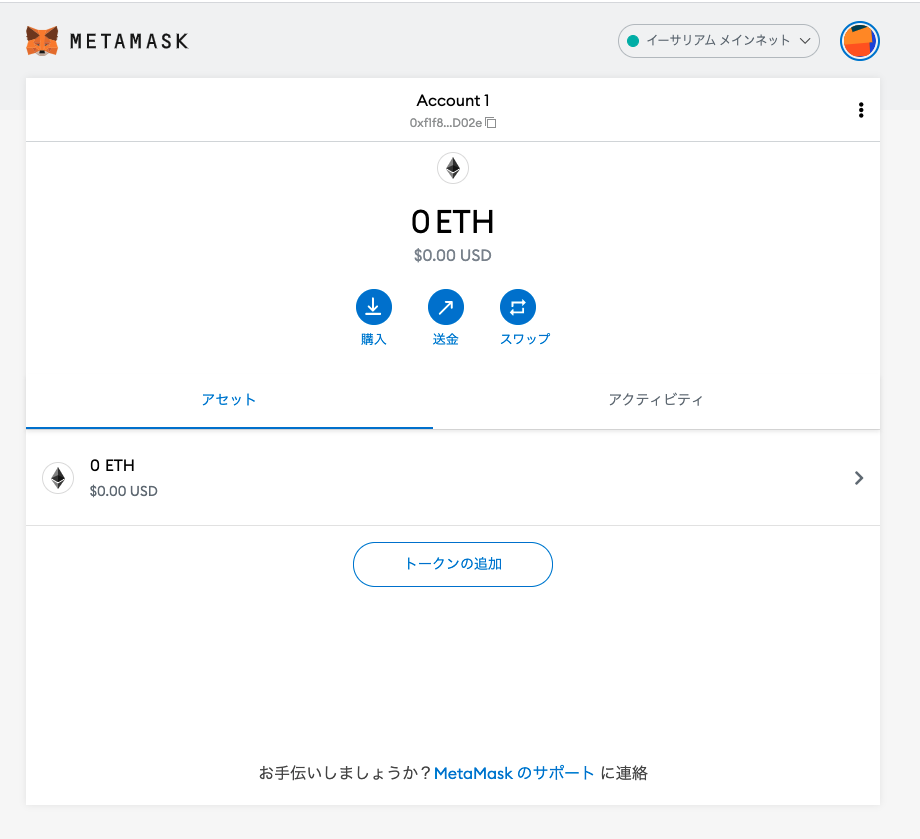
Task: Expand the ETH asset row chevron
Action: (x=858, y=478)
